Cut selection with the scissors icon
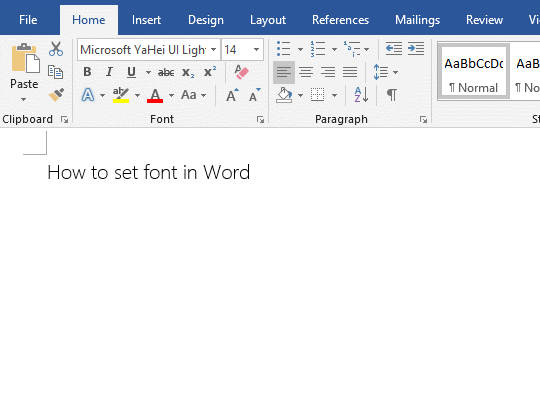 [56, 49]
